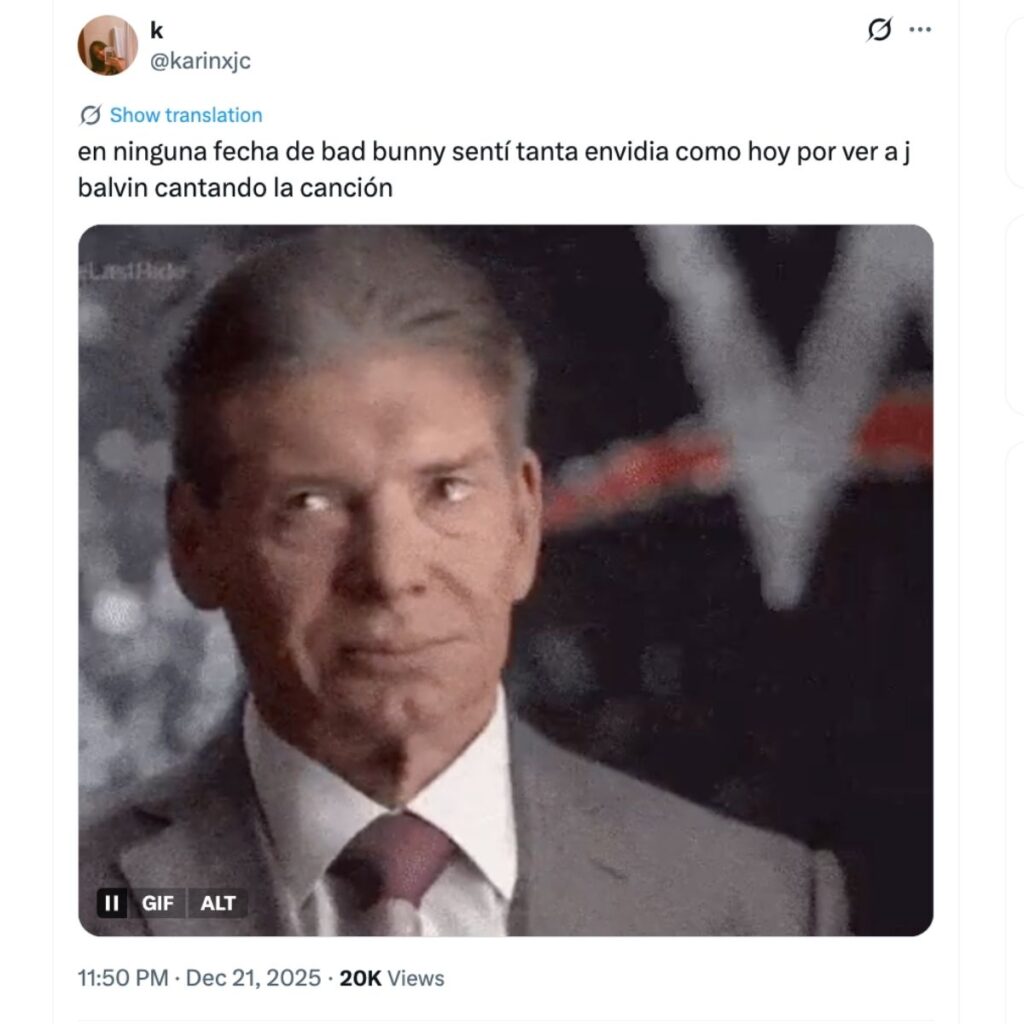Image resolution: width=1024 pixels, height=1024 pixels.
Task: Click the second line 'balvin cantando la canción'
Action: (235, 188)
